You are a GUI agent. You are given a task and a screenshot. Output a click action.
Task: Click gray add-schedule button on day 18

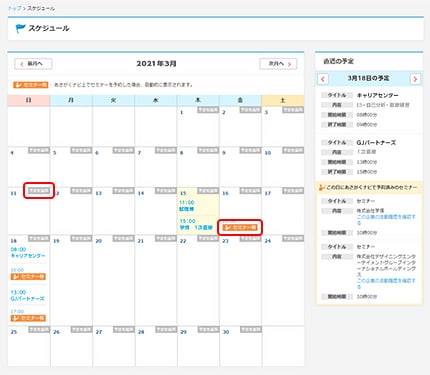[39, 238]
